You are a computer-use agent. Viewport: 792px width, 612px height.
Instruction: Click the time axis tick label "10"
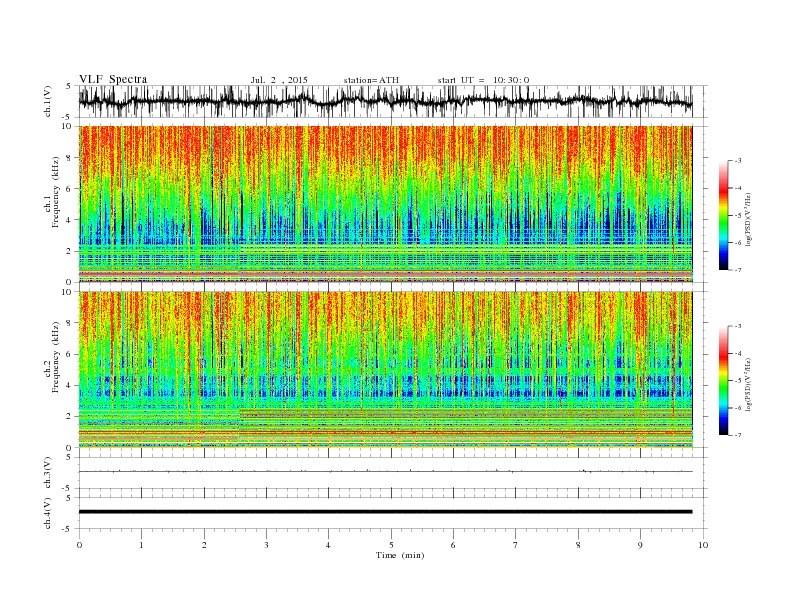[x=703, y=545]
